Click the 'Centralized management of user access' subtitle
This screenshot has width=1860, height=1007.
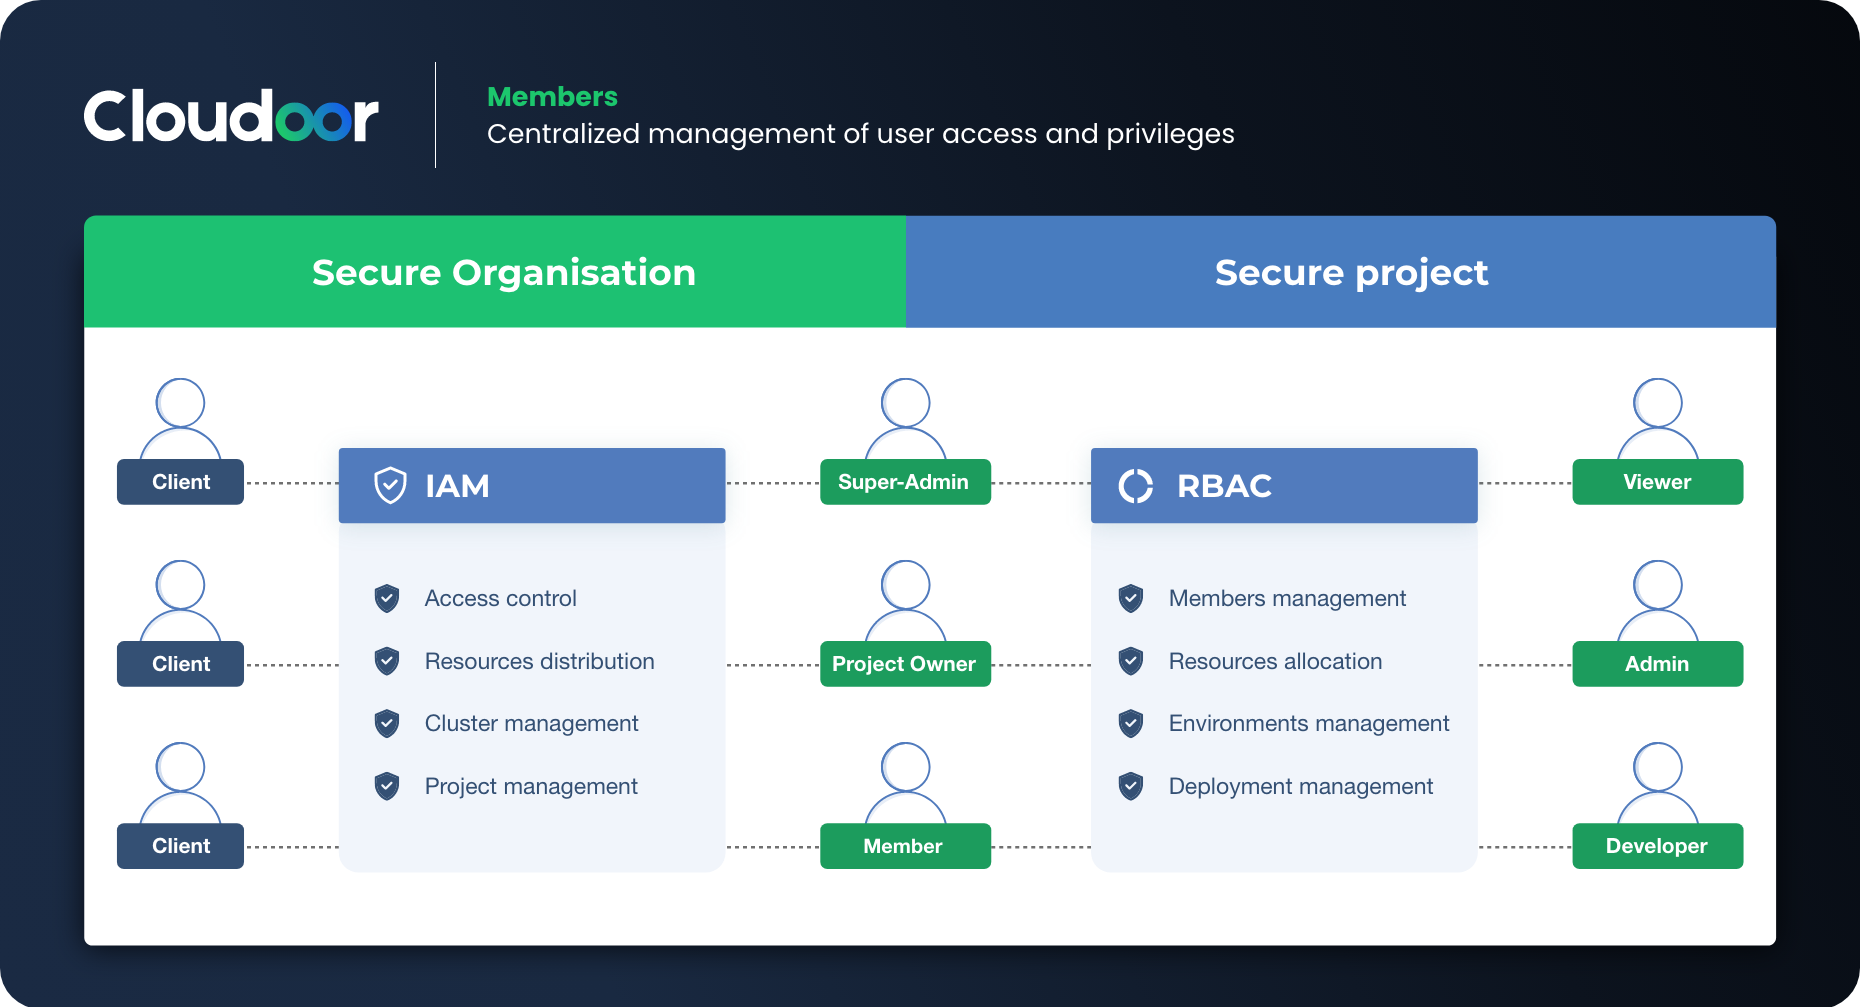(x=861, y=134)
